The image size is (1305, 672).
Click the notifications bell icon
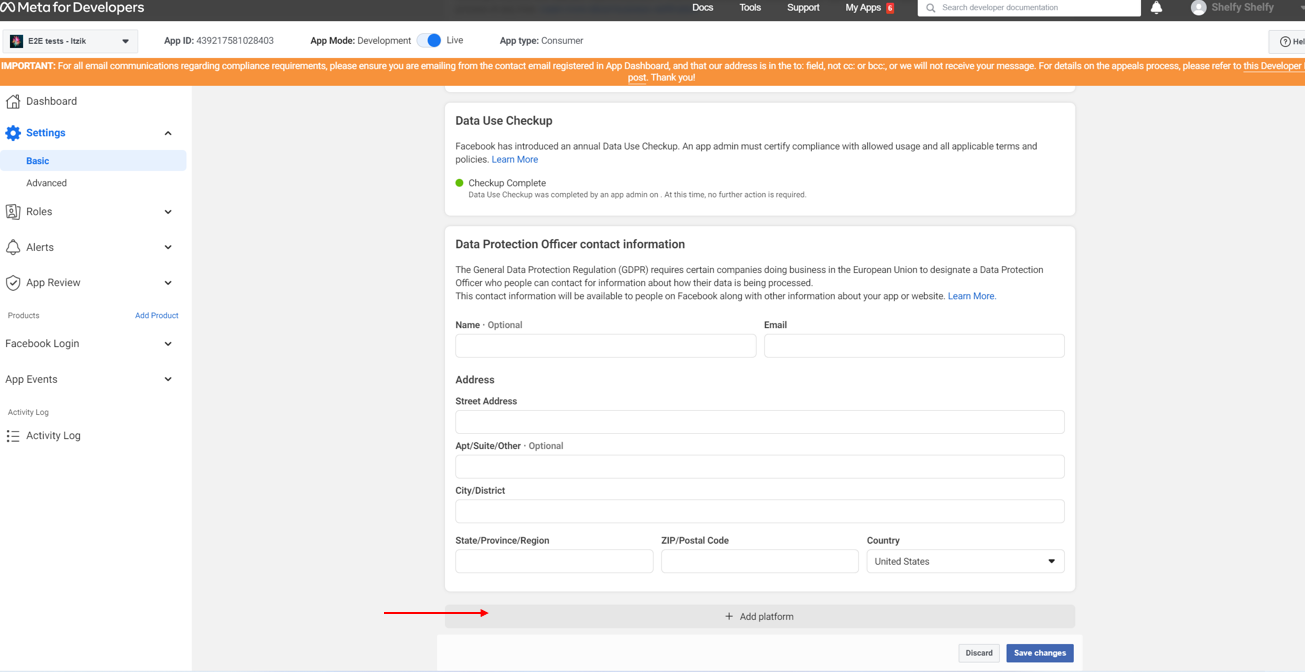(1156, 8)
